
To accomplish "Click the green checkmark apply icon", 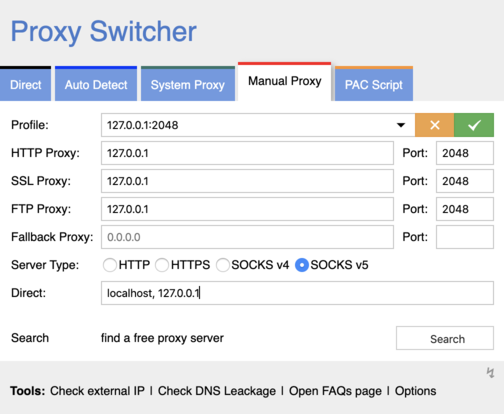I will 474,125.
